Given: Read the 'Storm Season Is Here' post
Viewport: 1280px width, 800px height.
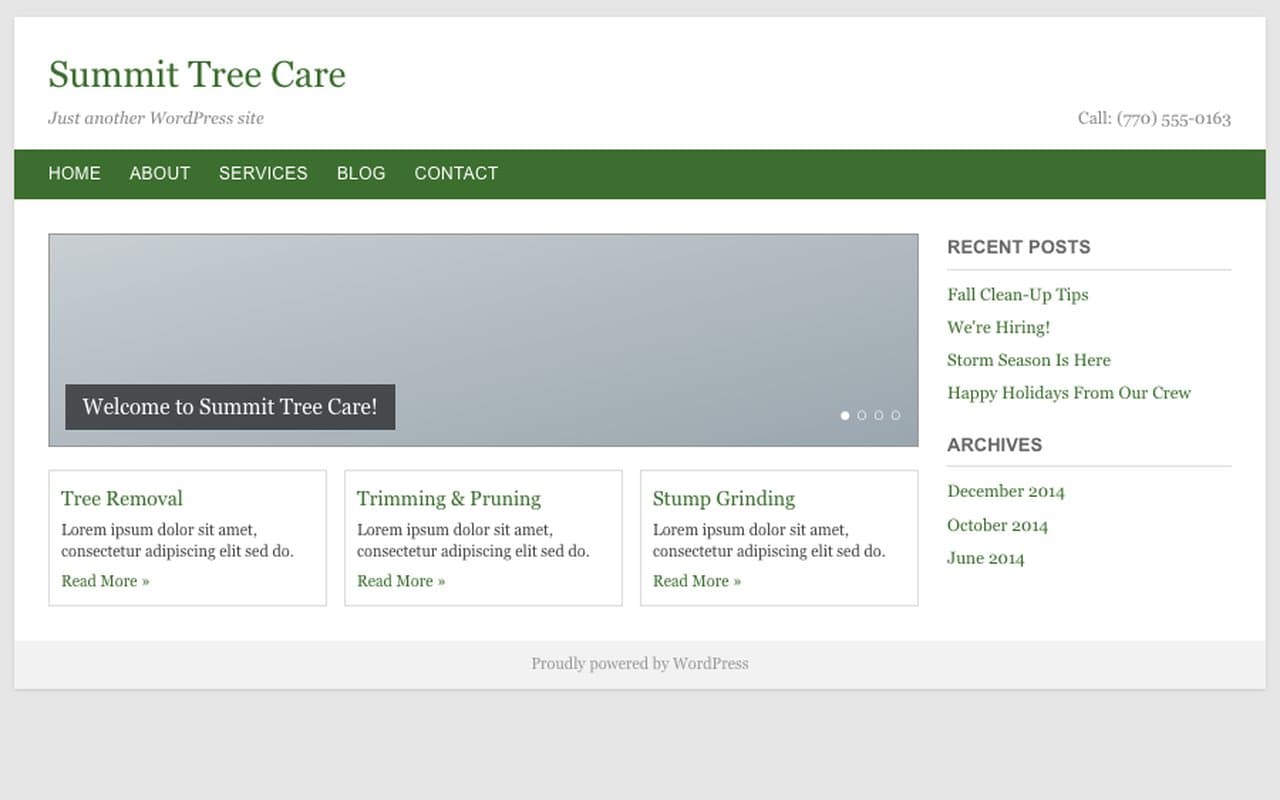Looking at the screenshot, I should [1029, 360].
